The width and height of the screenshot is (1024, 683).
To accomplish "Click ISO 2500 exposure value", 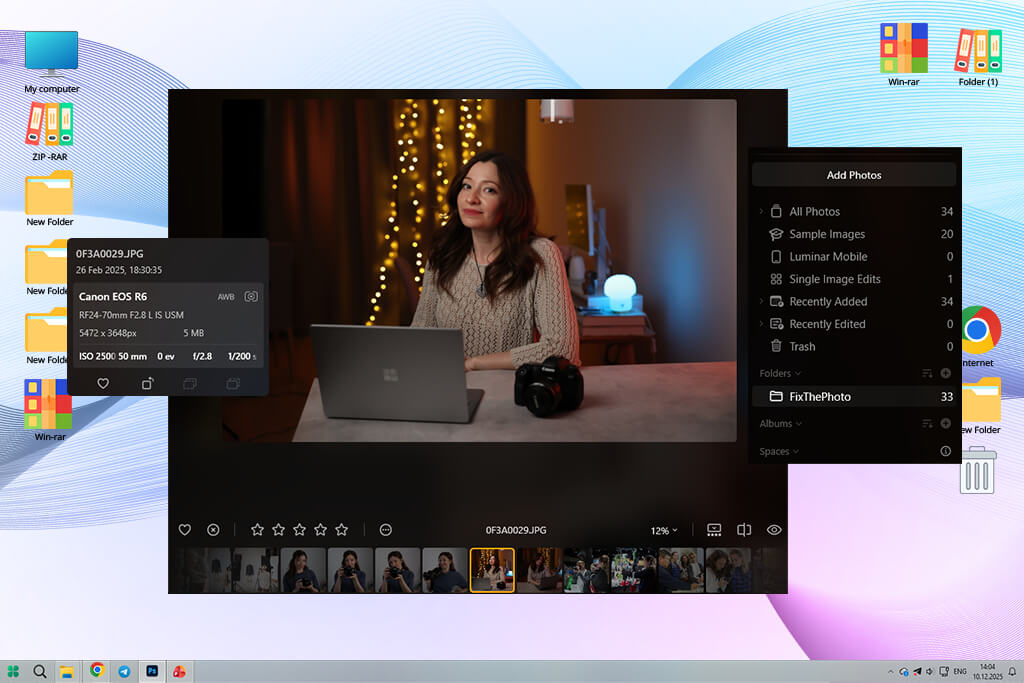I will point(97,357).
